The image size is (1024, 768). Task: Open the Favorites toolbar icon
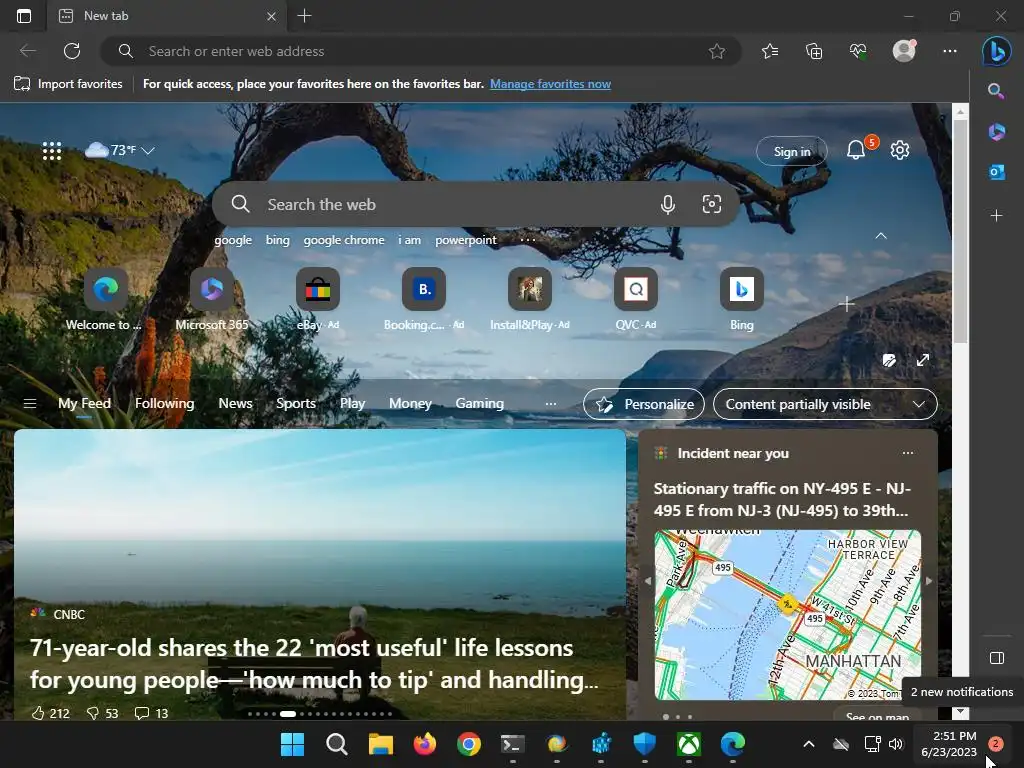pos(770,51)
